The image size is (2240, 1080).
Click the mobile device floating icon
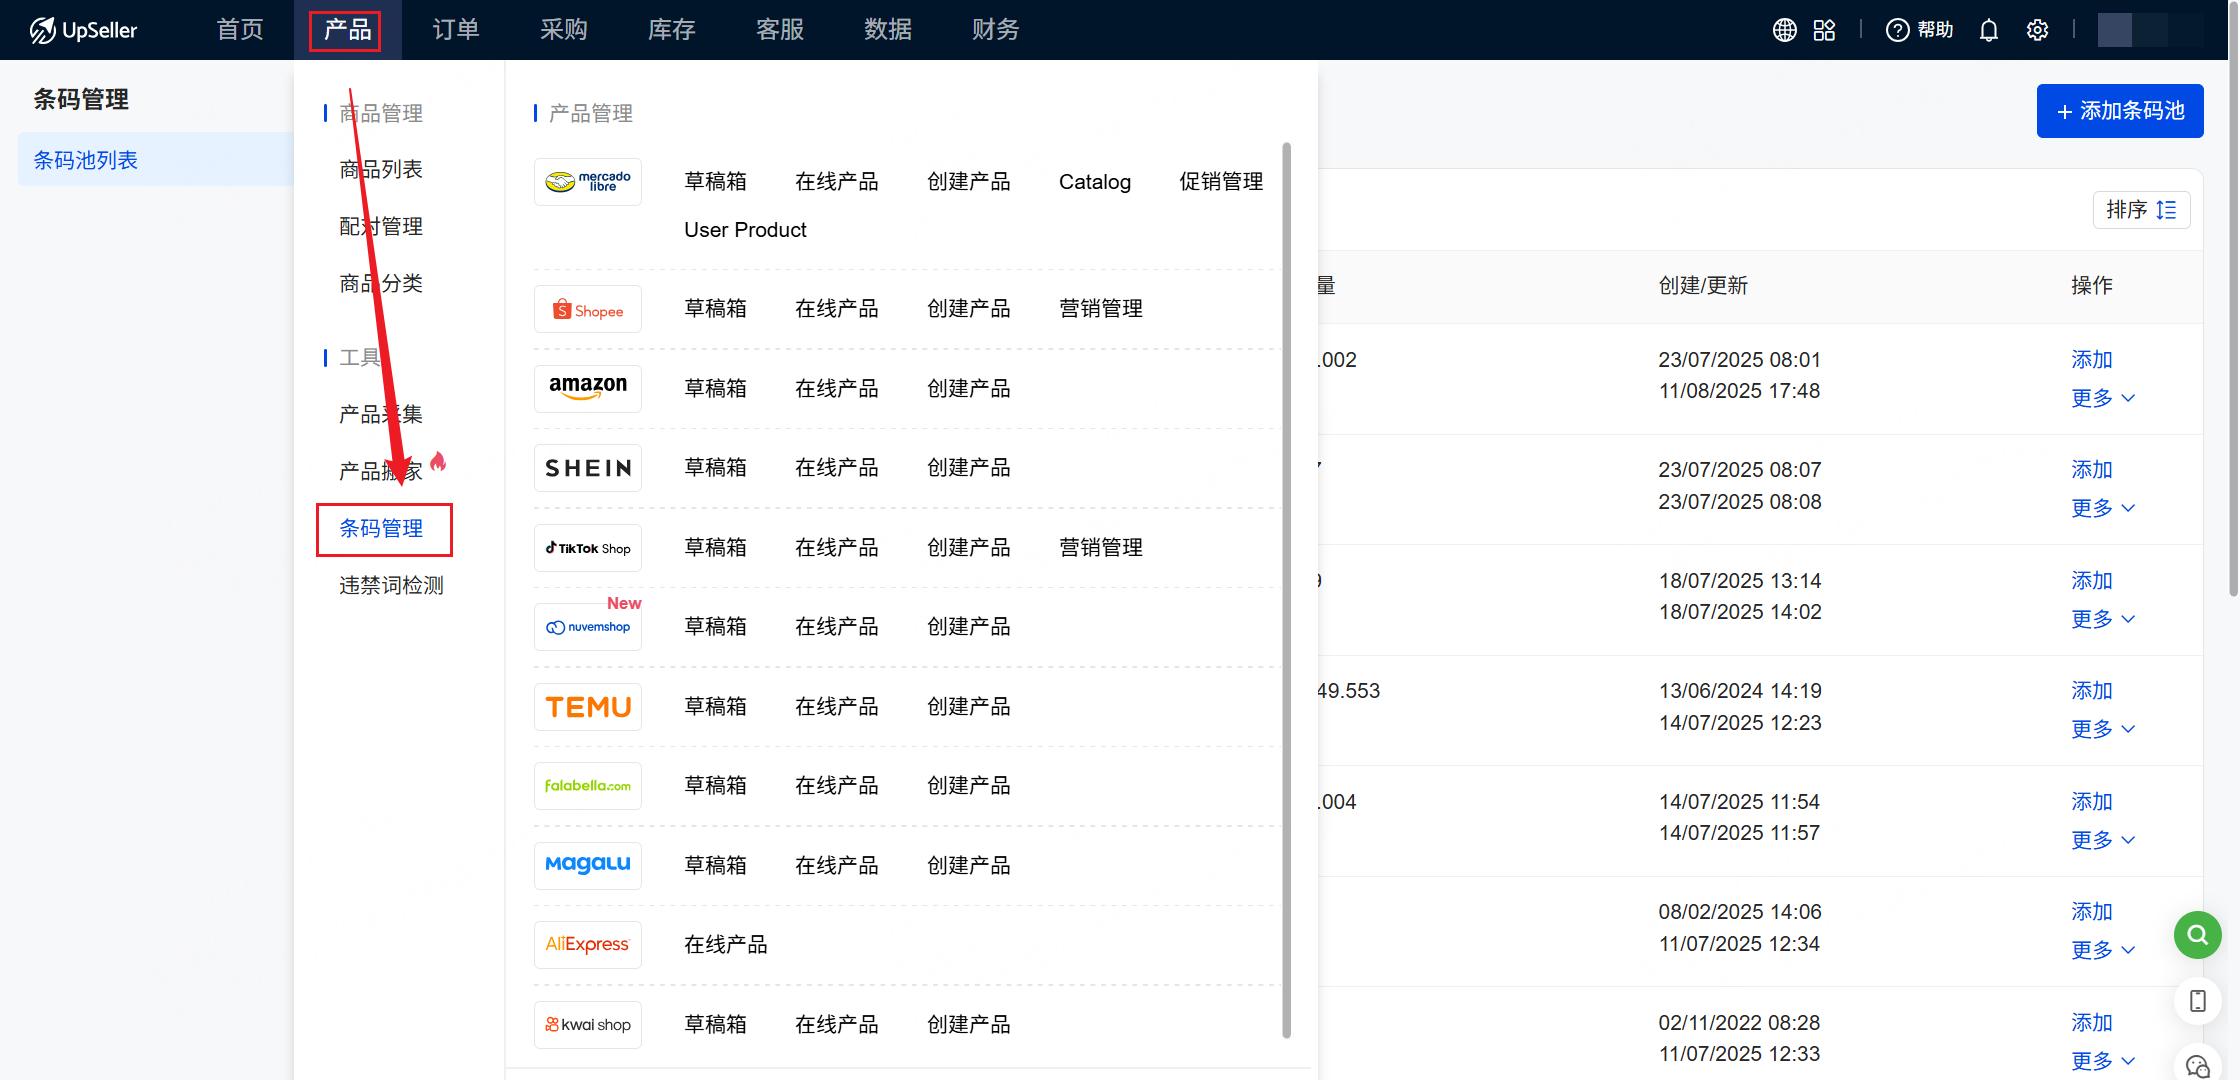point(2197,1001)
